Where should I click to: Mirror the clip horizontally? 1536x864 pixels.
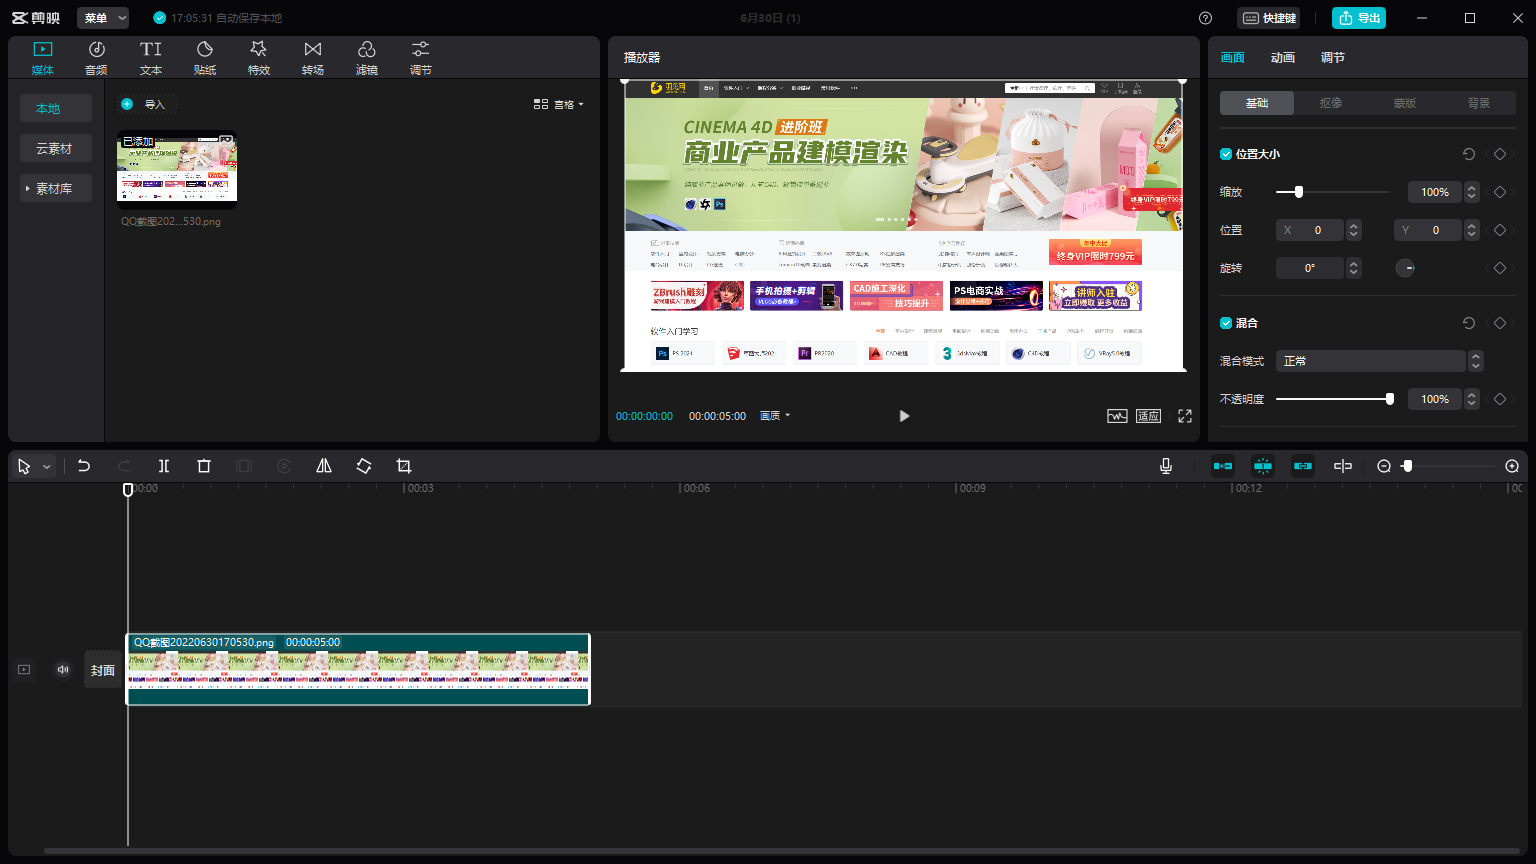click(324, 466)
